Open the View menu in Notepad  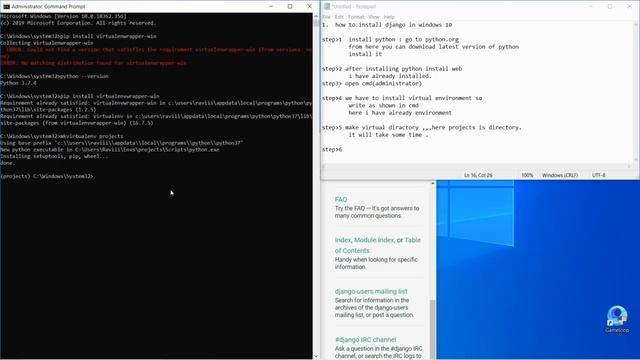click(x=374, y=17)
